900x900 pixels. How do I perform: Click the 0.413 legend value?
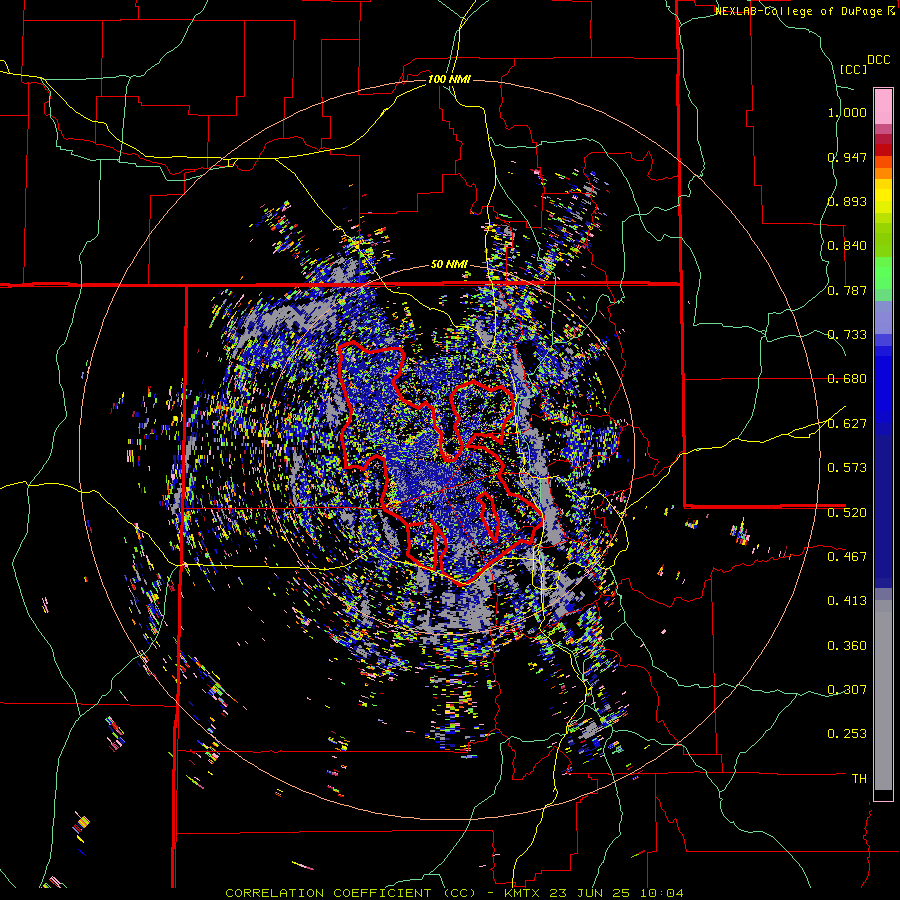(x=847, y=601)
